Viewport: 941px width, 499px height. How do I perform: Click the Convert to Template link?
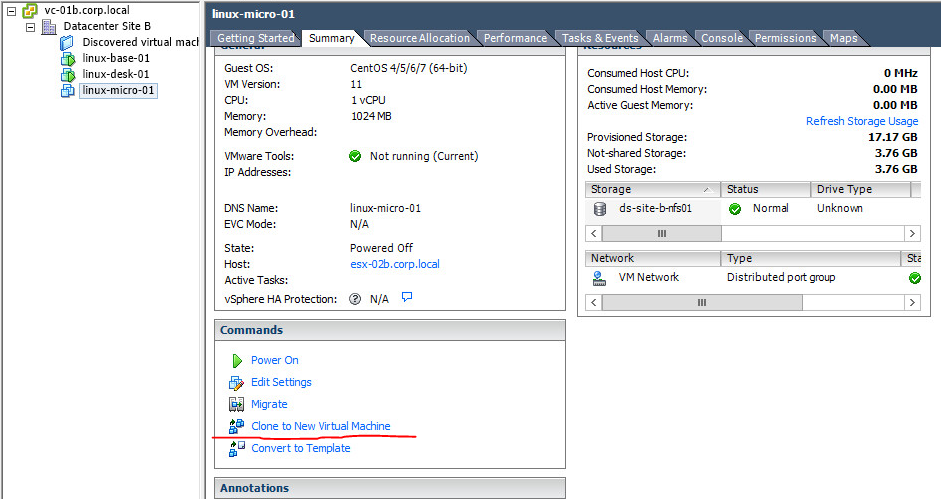point(301,448)
